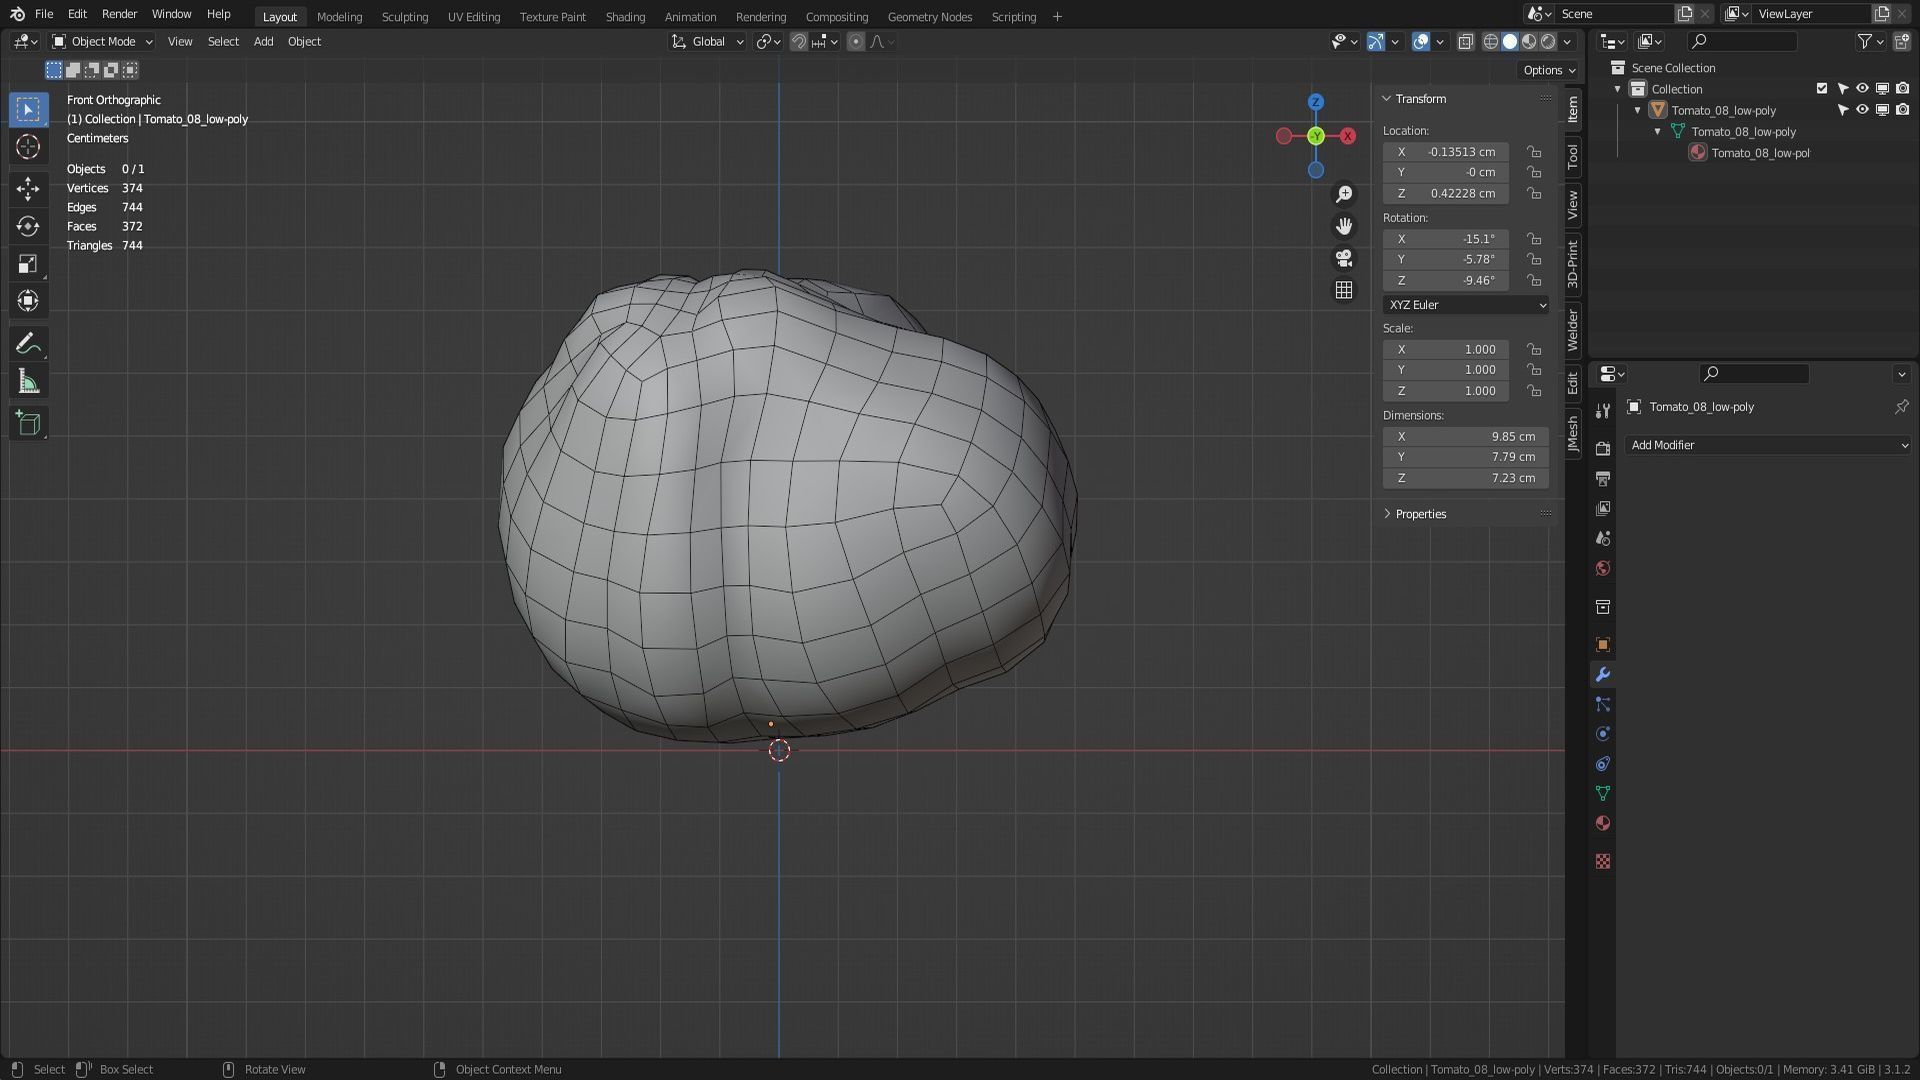Select the Annotate tool
The image size is (1920, 1080).
(28, 345)
